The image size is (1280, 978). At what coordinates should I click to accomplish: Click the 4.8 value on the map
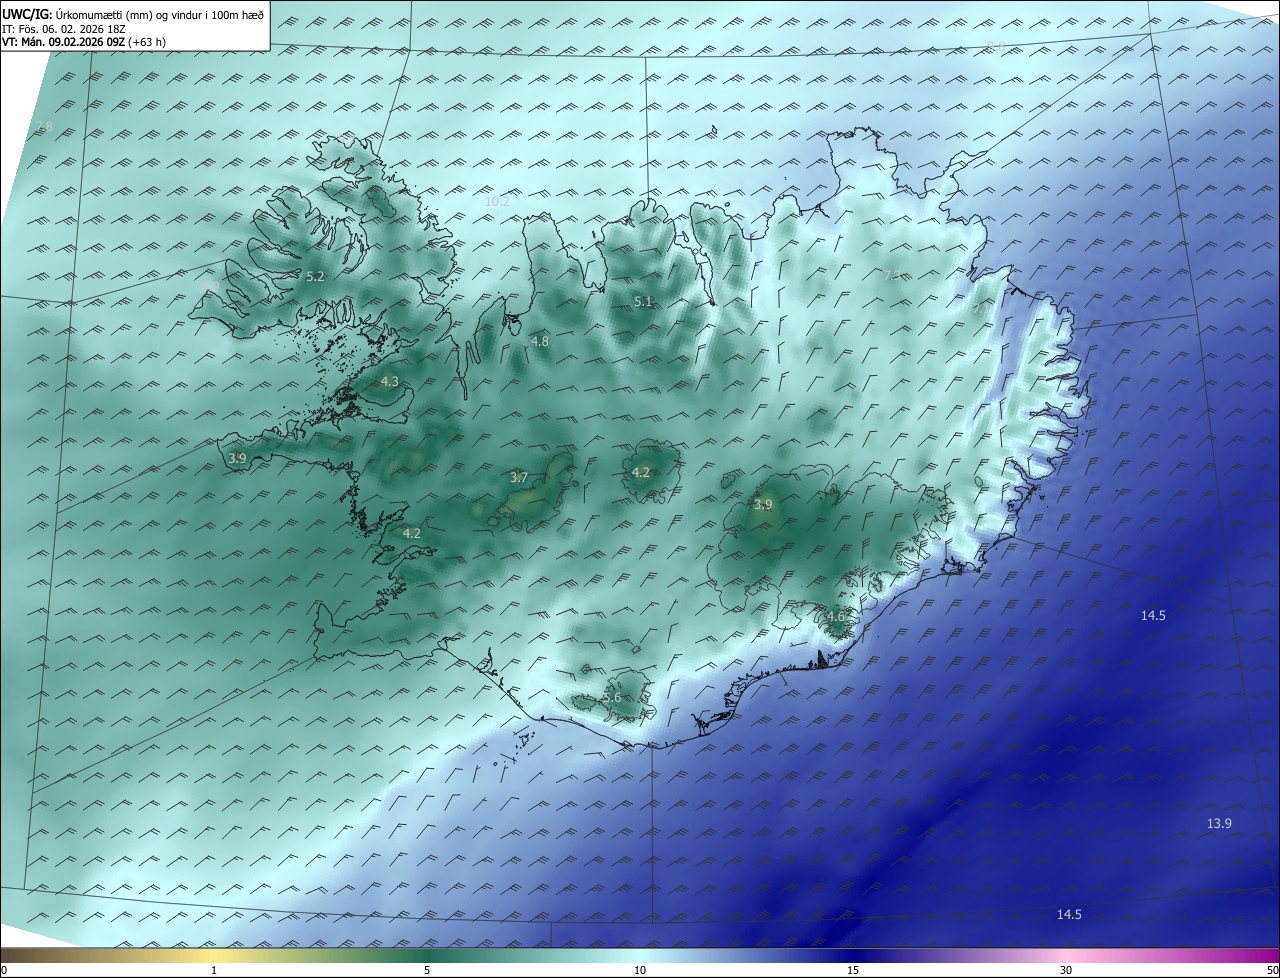539,341
